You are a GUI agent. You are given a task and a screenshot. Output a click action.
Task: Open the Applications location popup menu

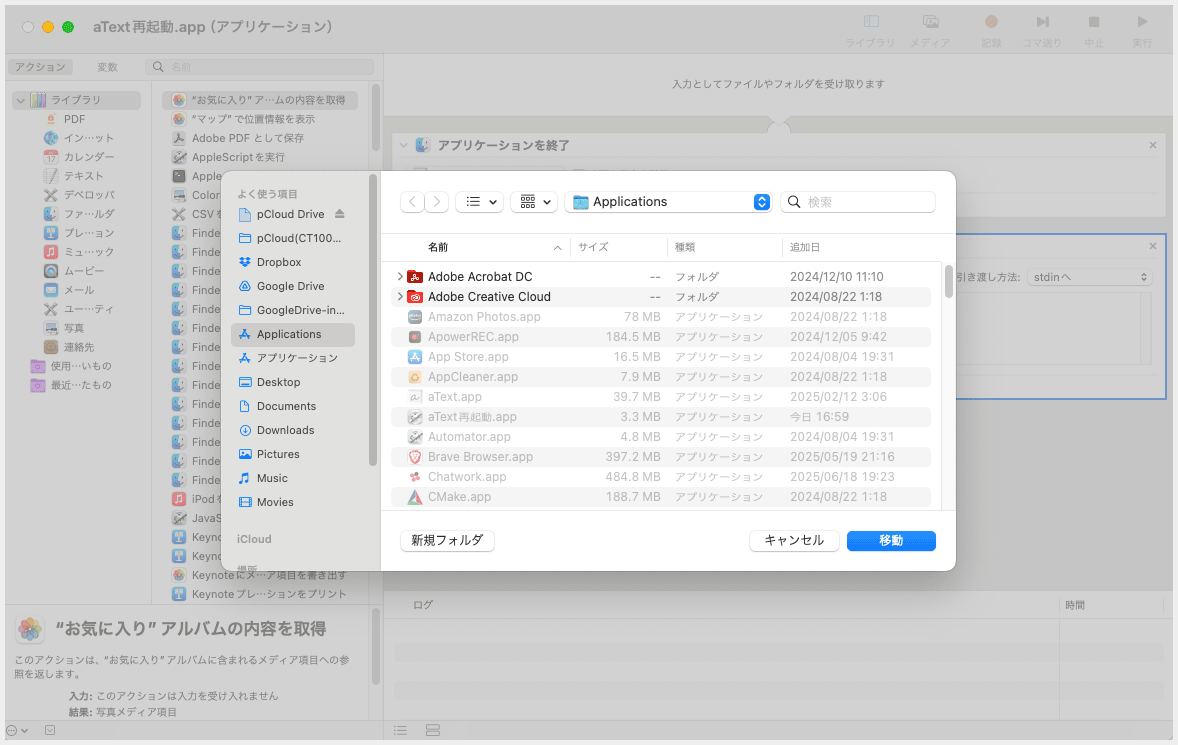667,202
